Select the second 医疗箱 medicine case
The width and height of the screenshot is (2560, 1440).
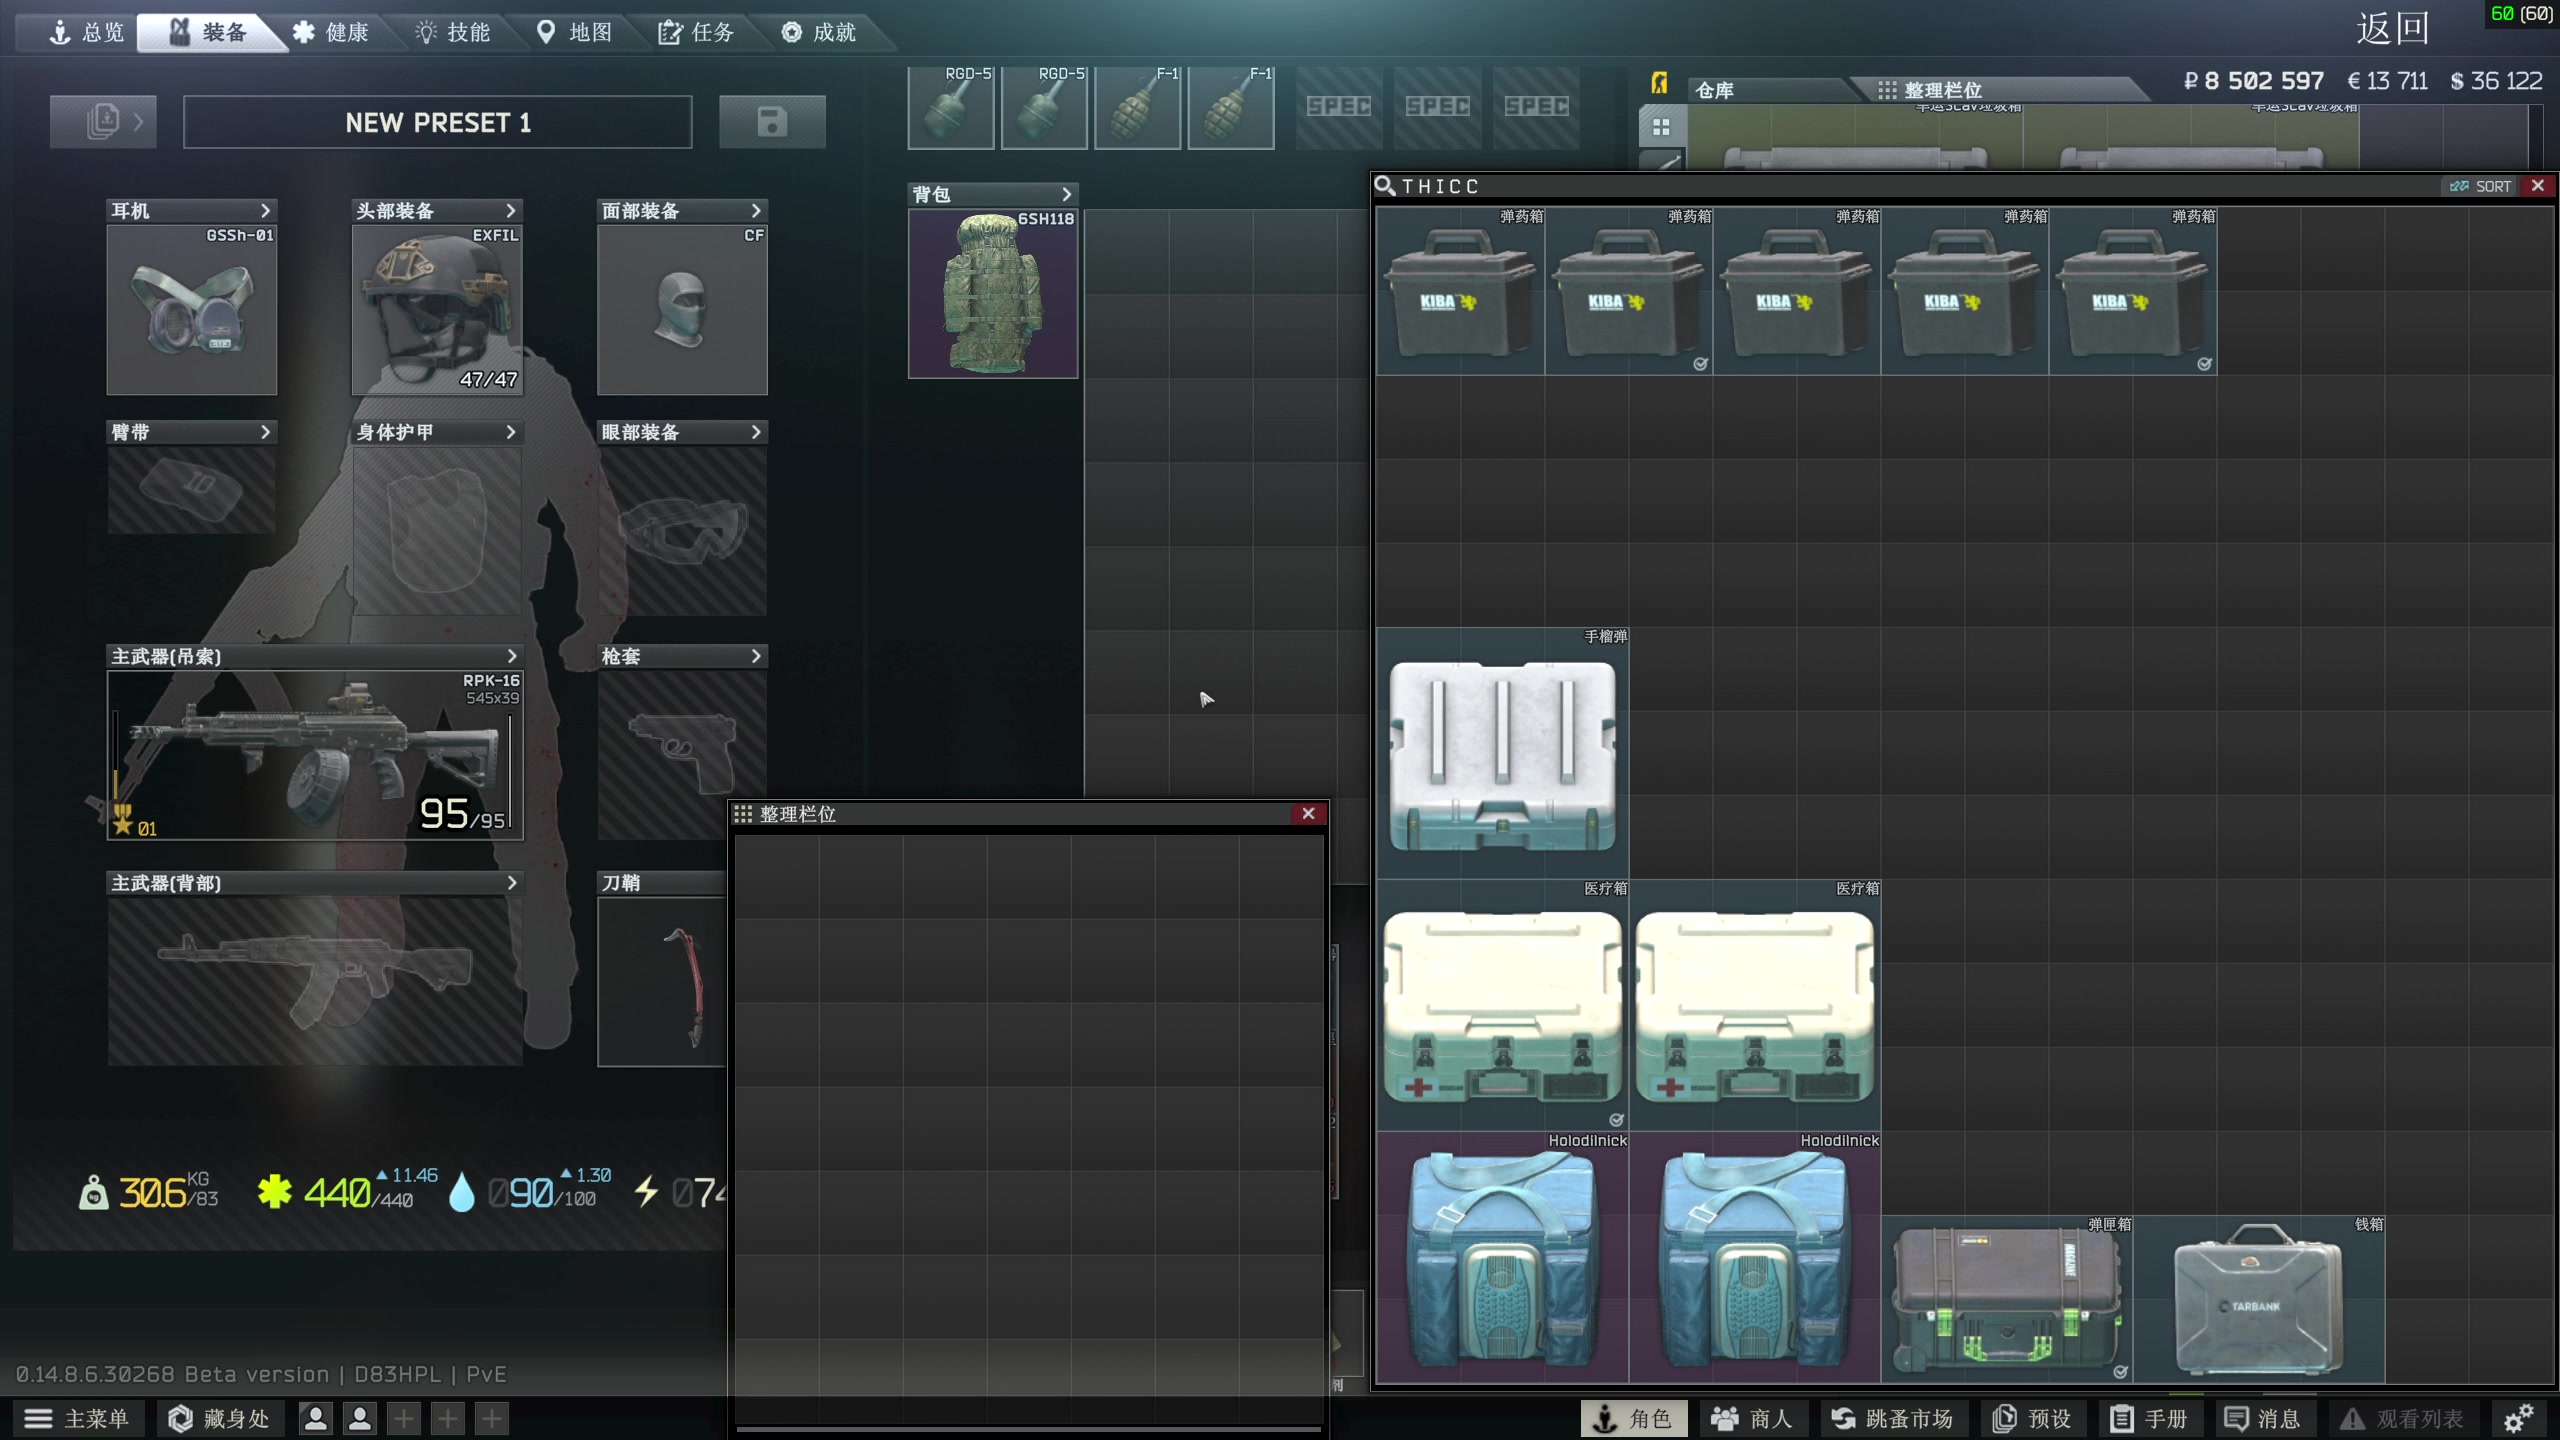[1754, 1005]
